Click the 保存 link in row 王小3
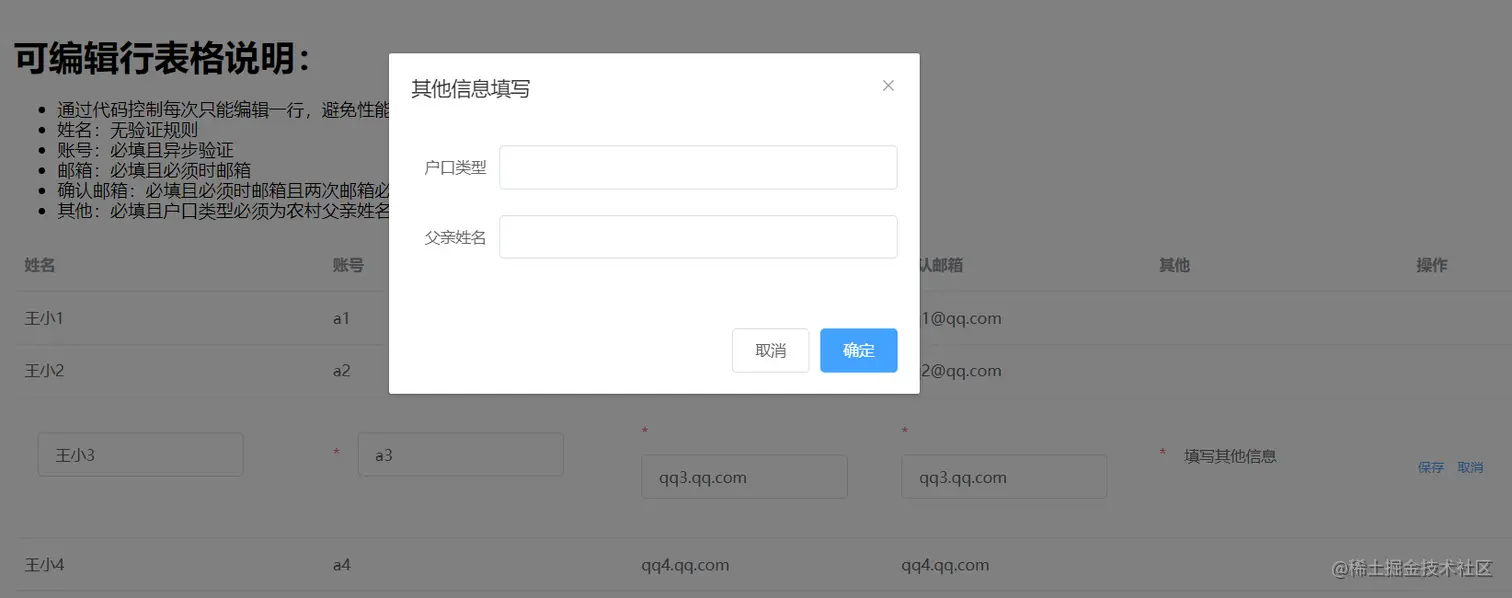The image size is (1512, 598). click(1431, 467)
